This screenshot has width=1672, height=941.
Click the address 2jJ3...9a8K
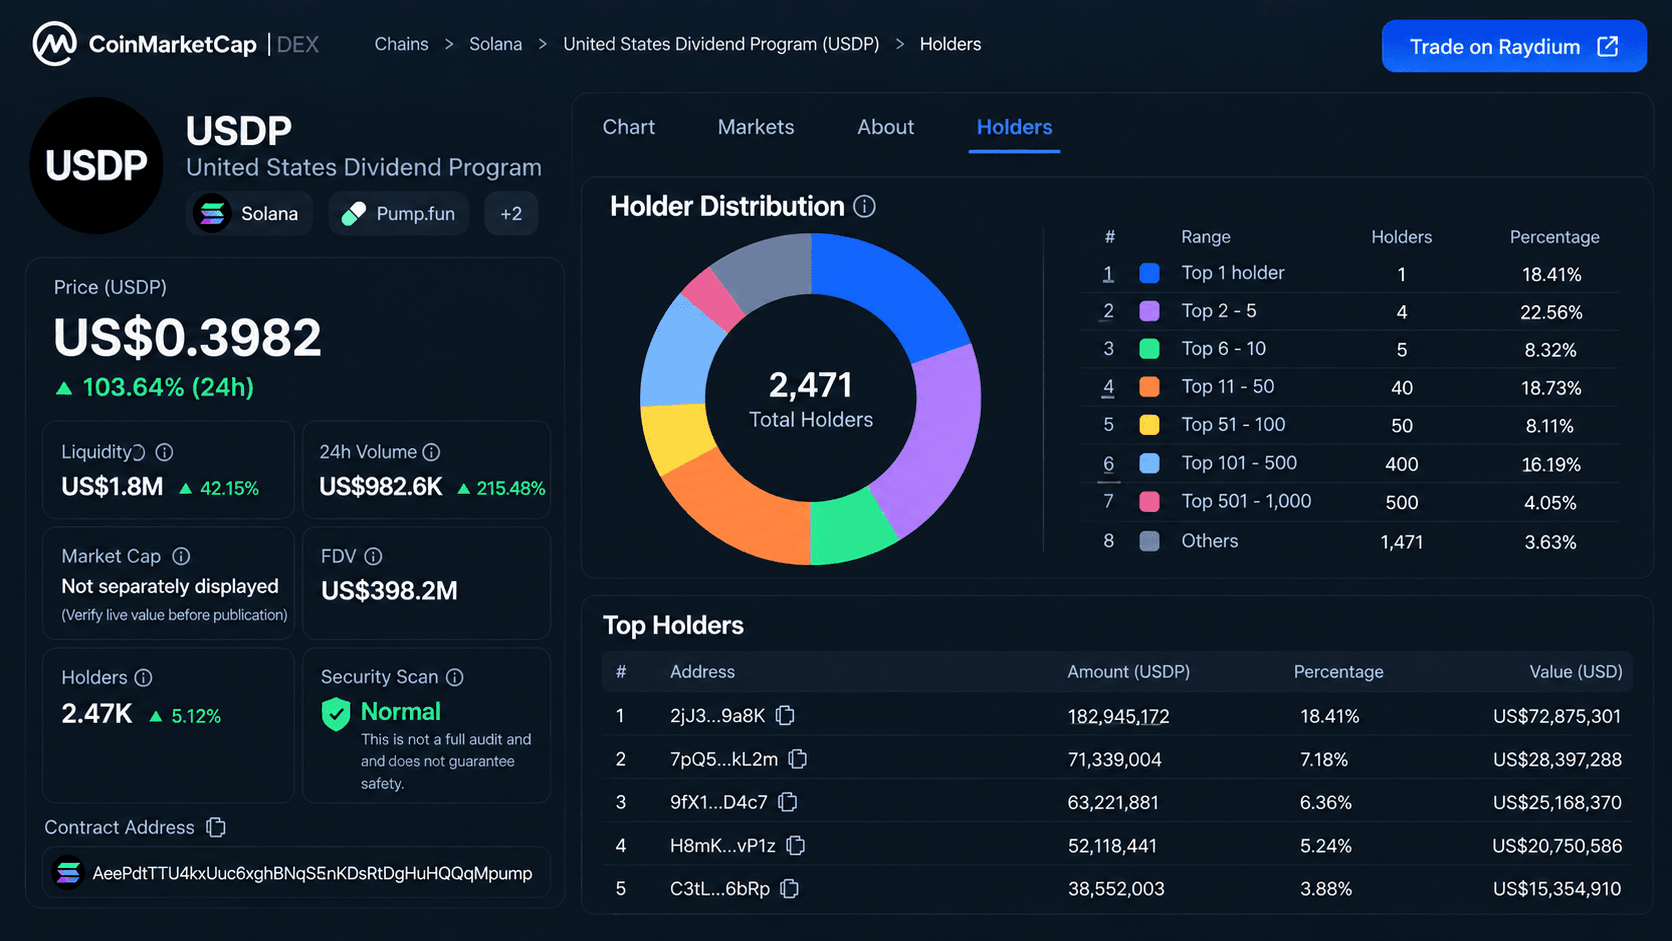pyautogui.click(x=717, y=716)
